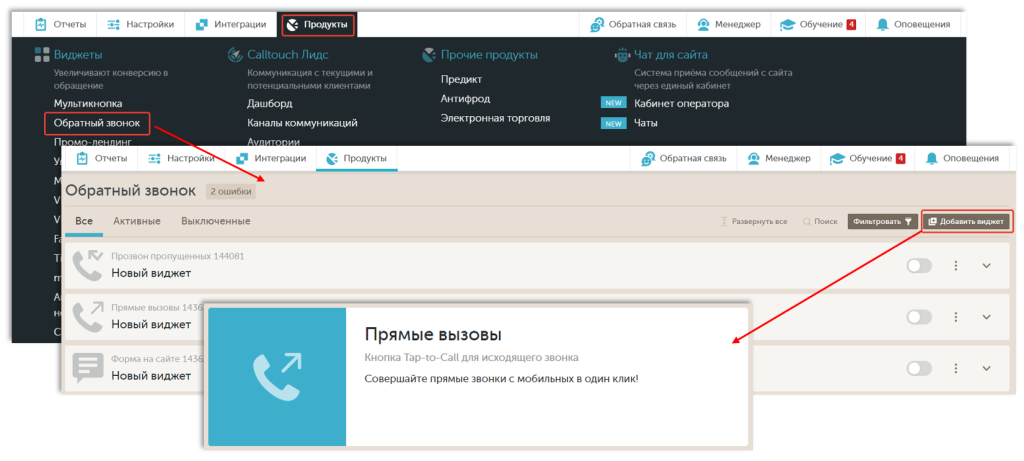Open Дашборд under Calltouch Лидс
1024x461 pixels.
(x=270, y=103)
